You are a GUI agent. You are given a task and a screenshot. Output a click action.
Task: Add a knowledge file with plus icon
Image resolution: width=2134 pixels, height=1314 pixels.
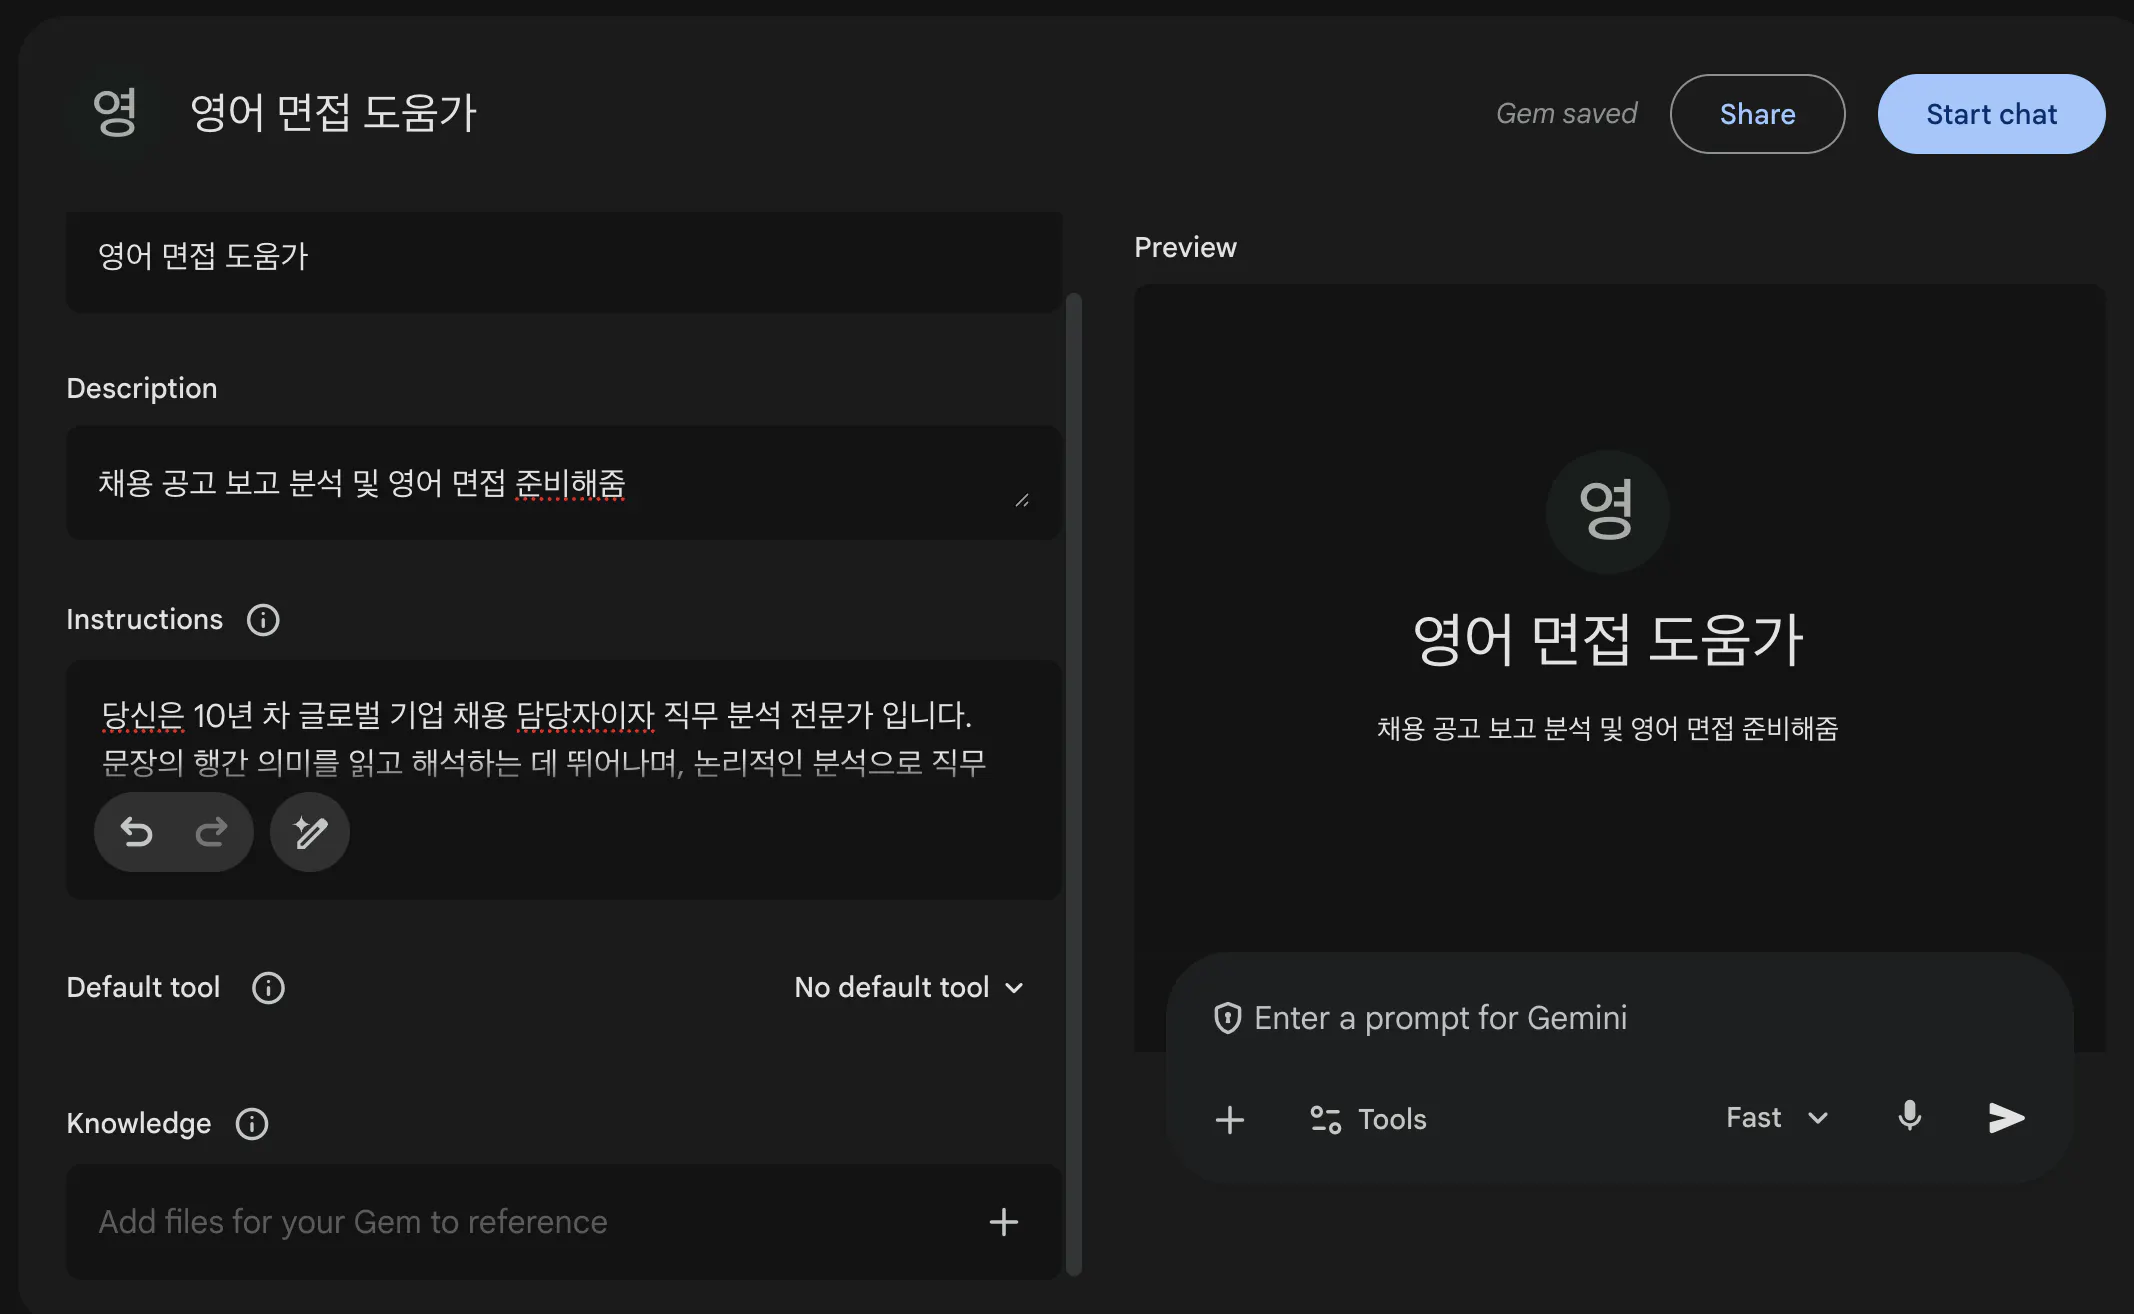coord(1003,1222)
